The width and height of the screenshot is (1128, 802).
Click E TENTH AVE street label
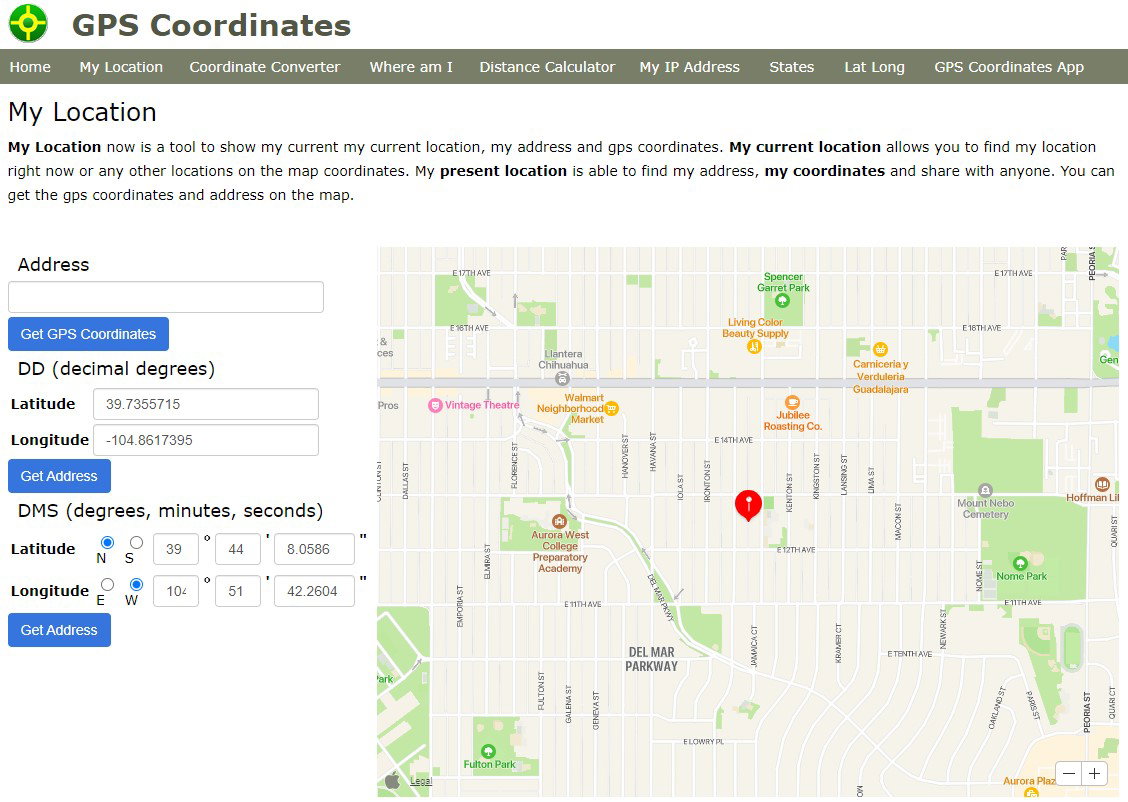coord(909,654)
